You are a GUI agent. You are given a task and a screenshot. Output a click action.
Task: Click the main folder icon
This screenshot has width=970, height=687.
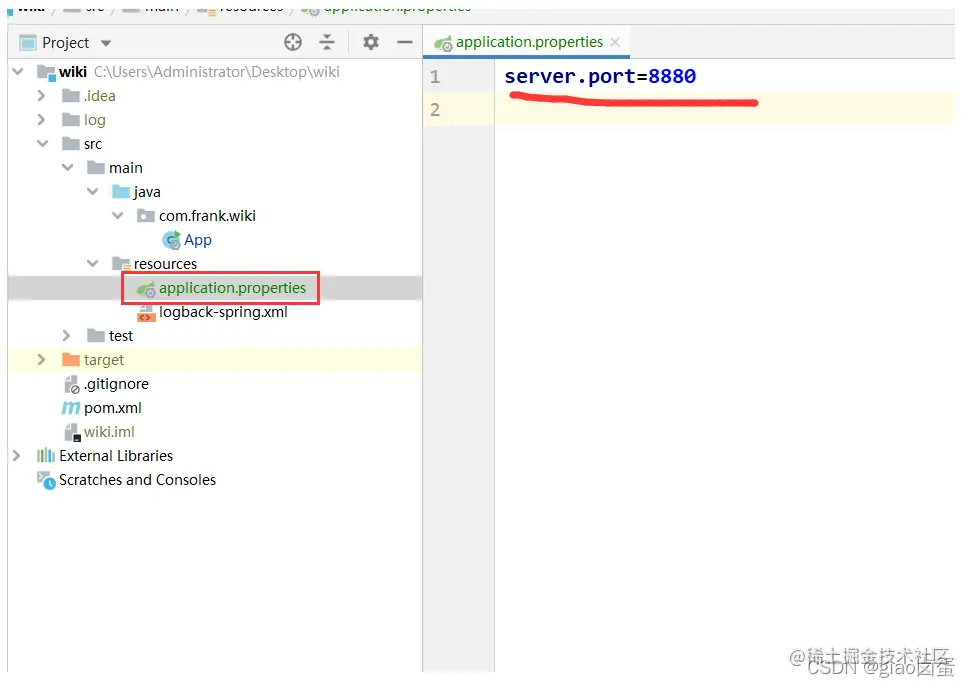96,167
